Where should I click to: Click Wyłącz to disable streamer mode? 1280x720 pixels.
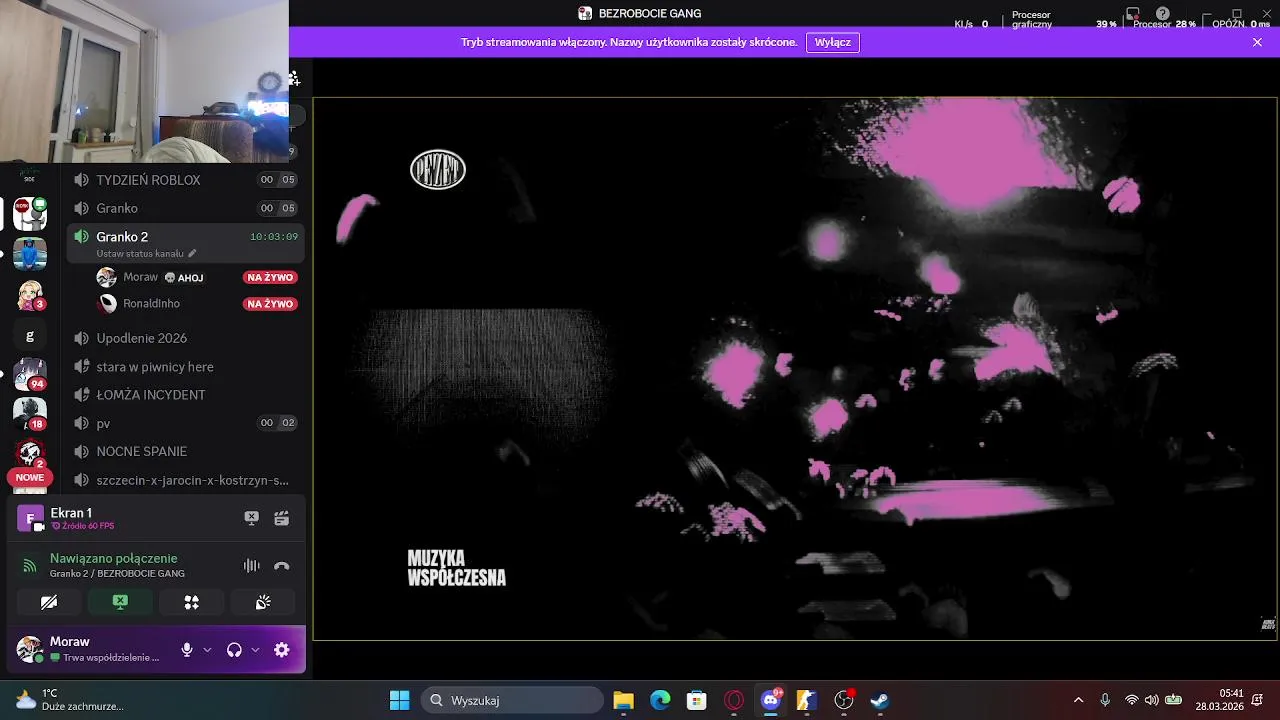point(833,42)
